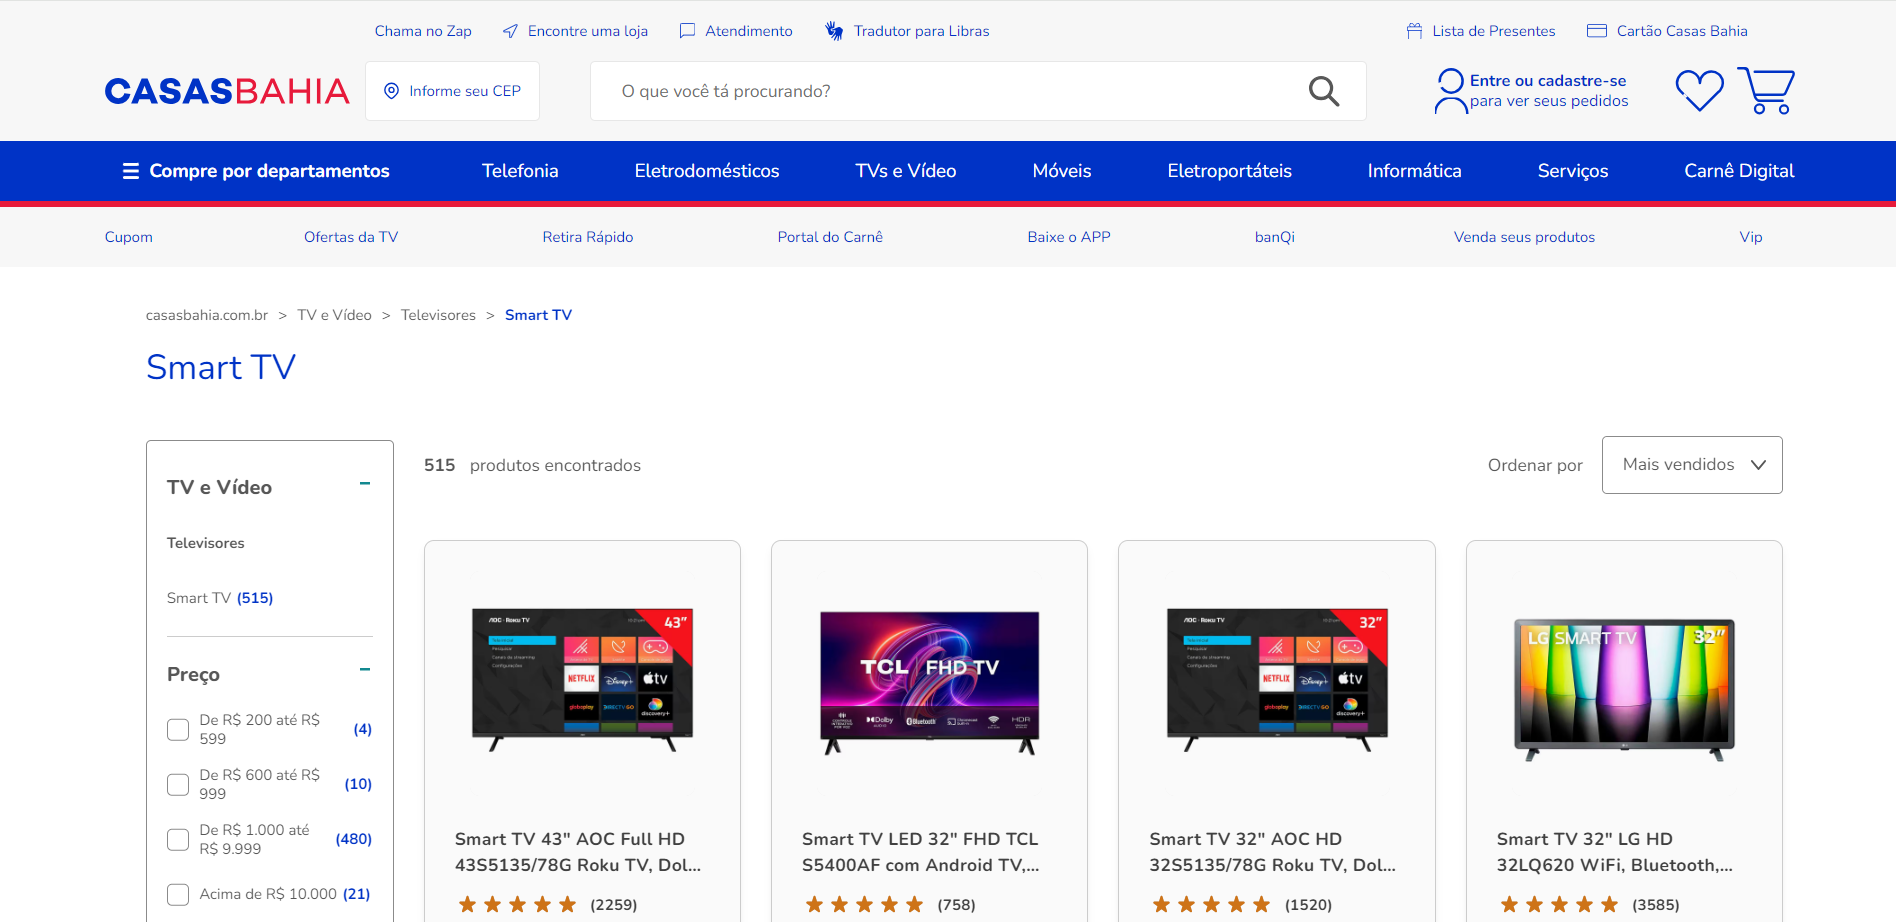
Task: Click the hamburger departments menu icon
Action: point(131,171)
